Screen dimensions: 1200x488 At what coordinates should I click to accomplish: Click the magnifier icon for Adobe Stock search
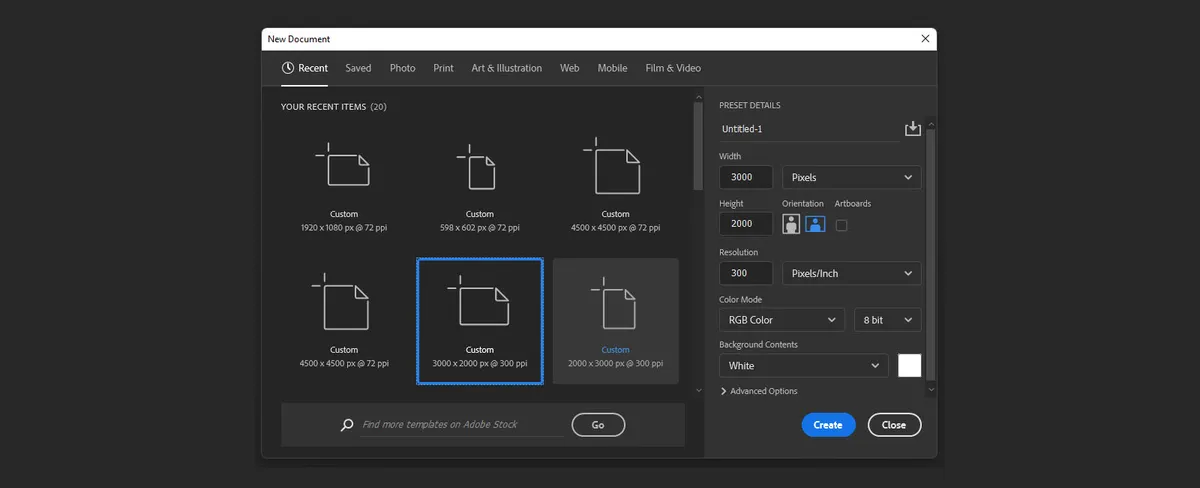[347, 425]
